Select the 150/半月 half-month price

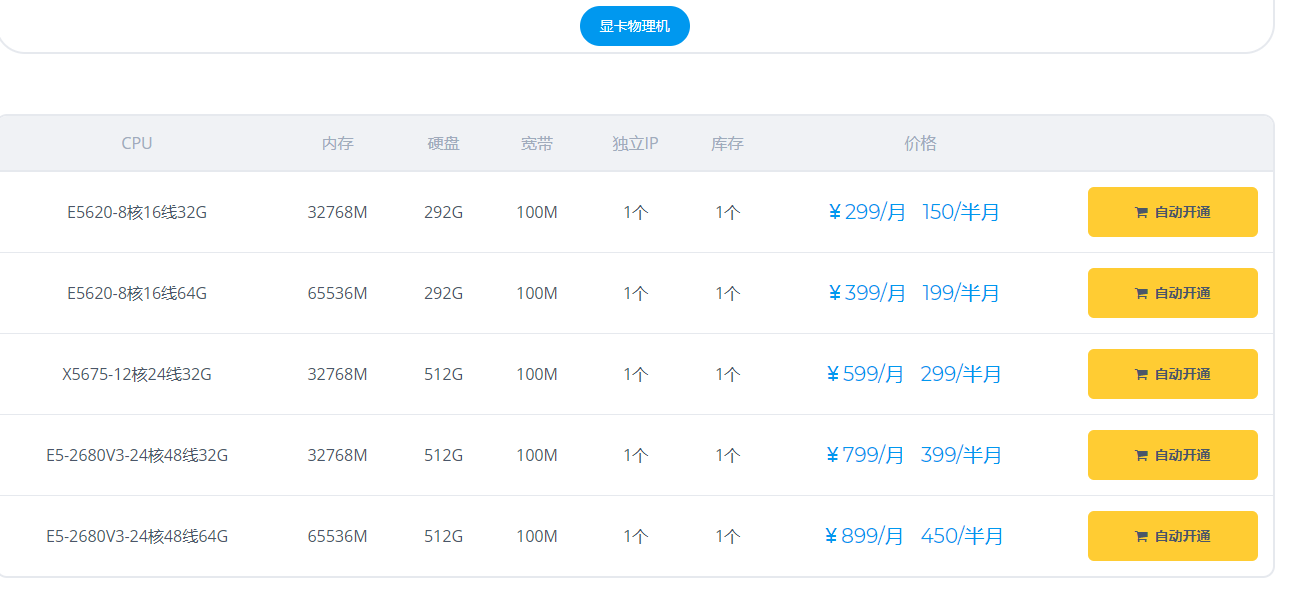[960, 212]
